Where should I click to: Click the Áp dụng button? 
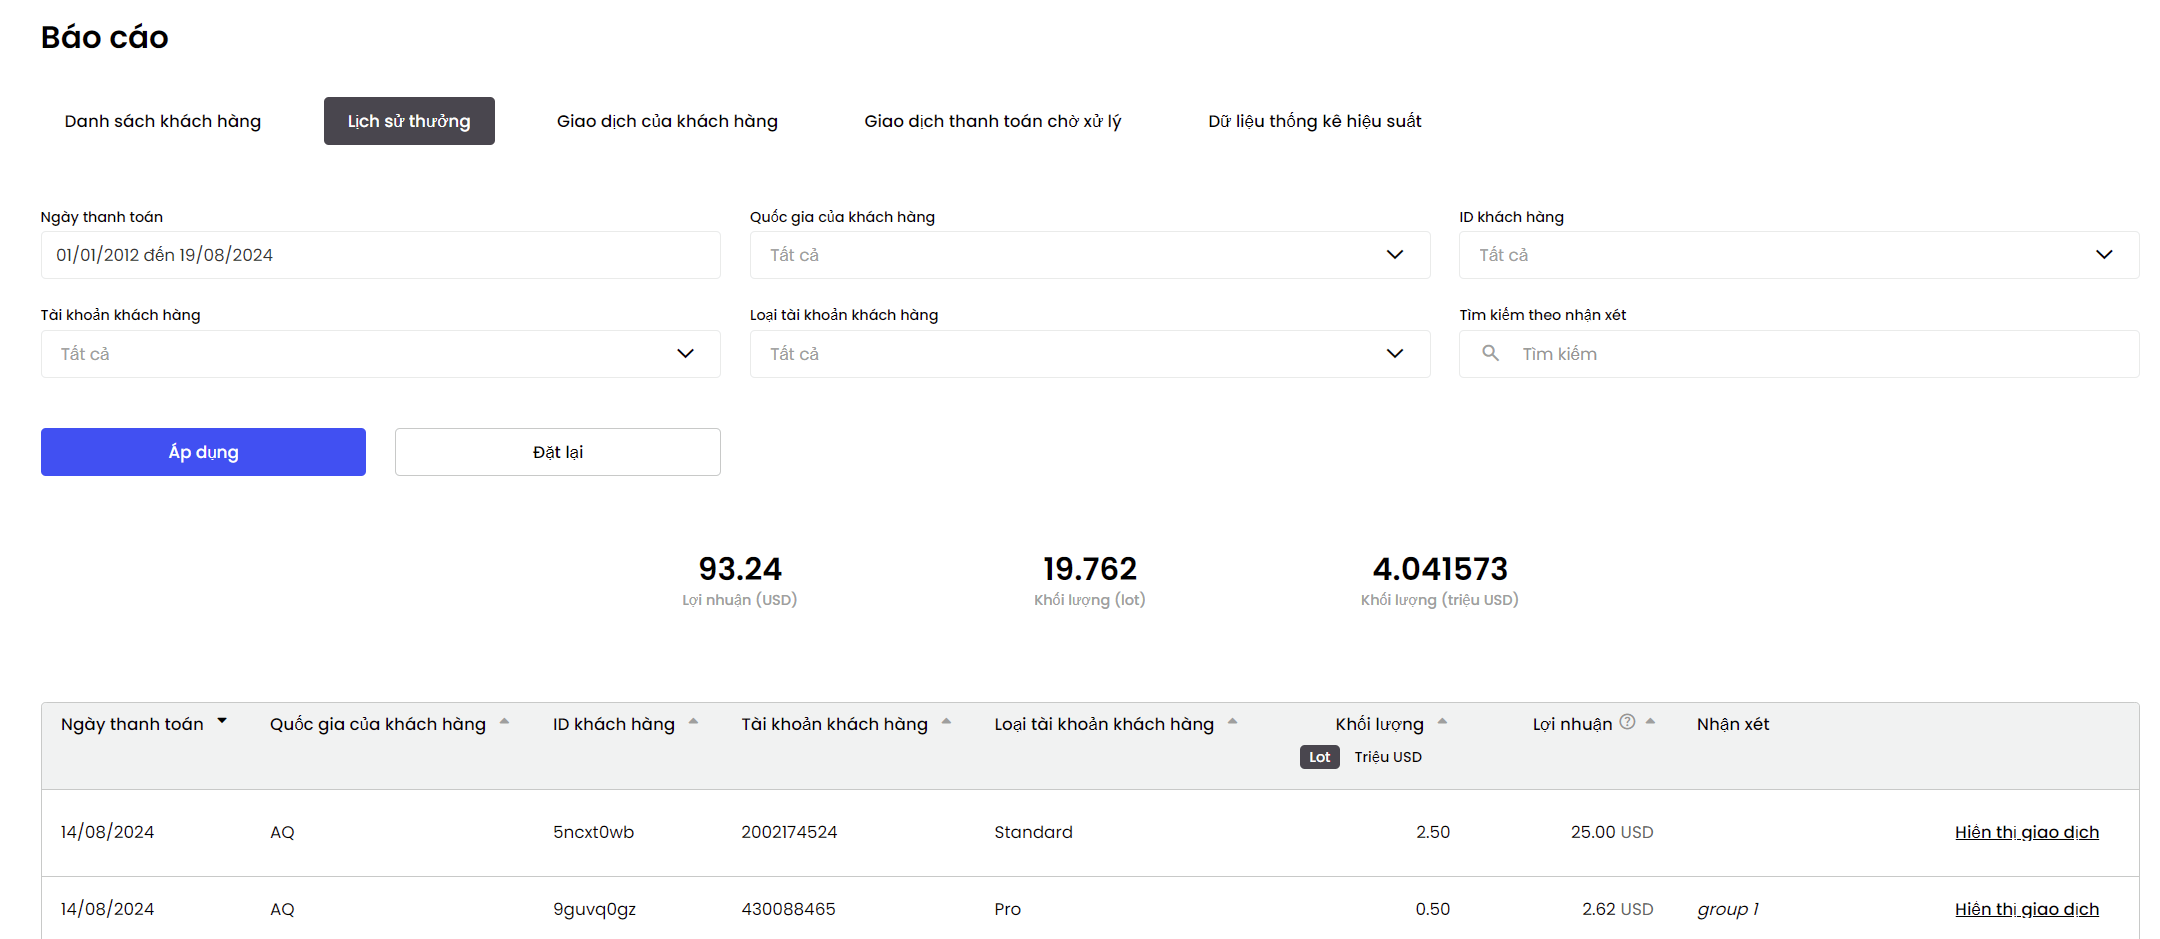(203, 452)
